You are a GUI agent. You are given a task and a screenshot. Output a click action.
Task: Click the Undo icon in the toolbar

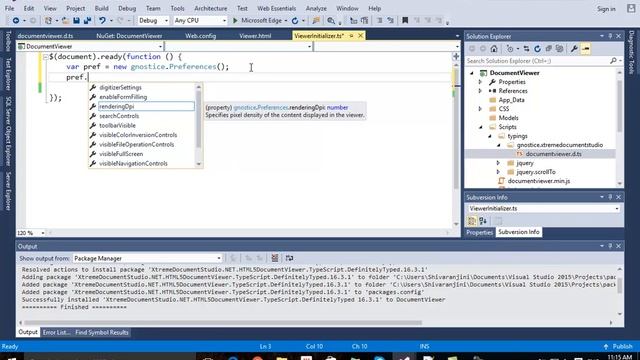102,20
